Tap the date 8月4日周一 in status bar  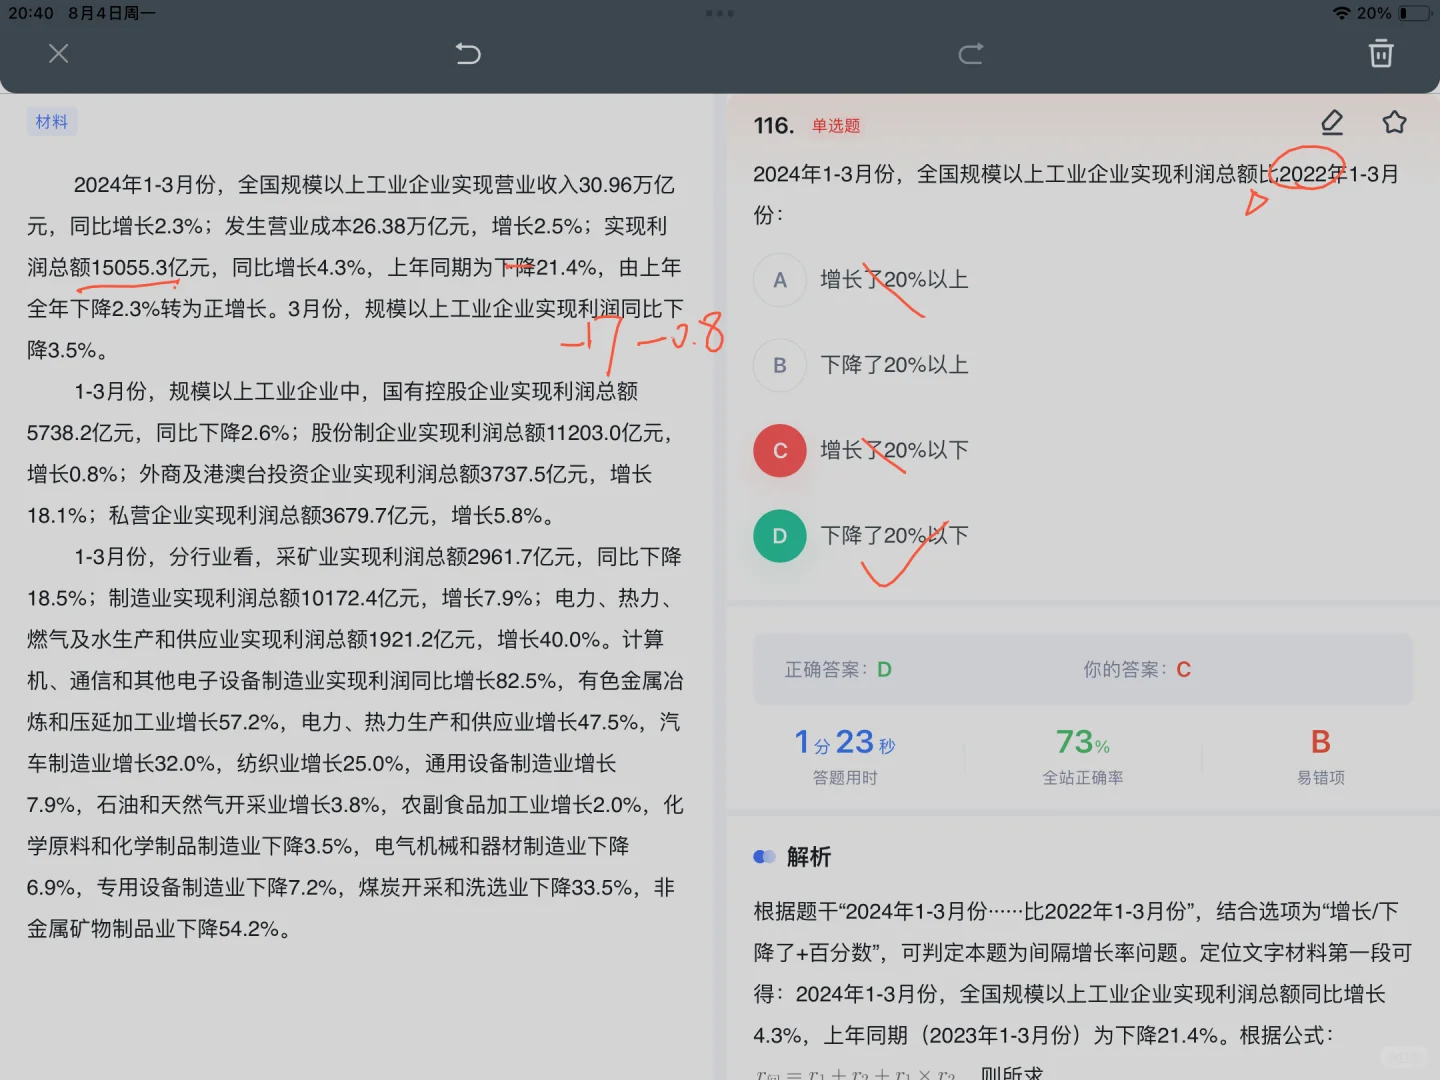[112, 13]
